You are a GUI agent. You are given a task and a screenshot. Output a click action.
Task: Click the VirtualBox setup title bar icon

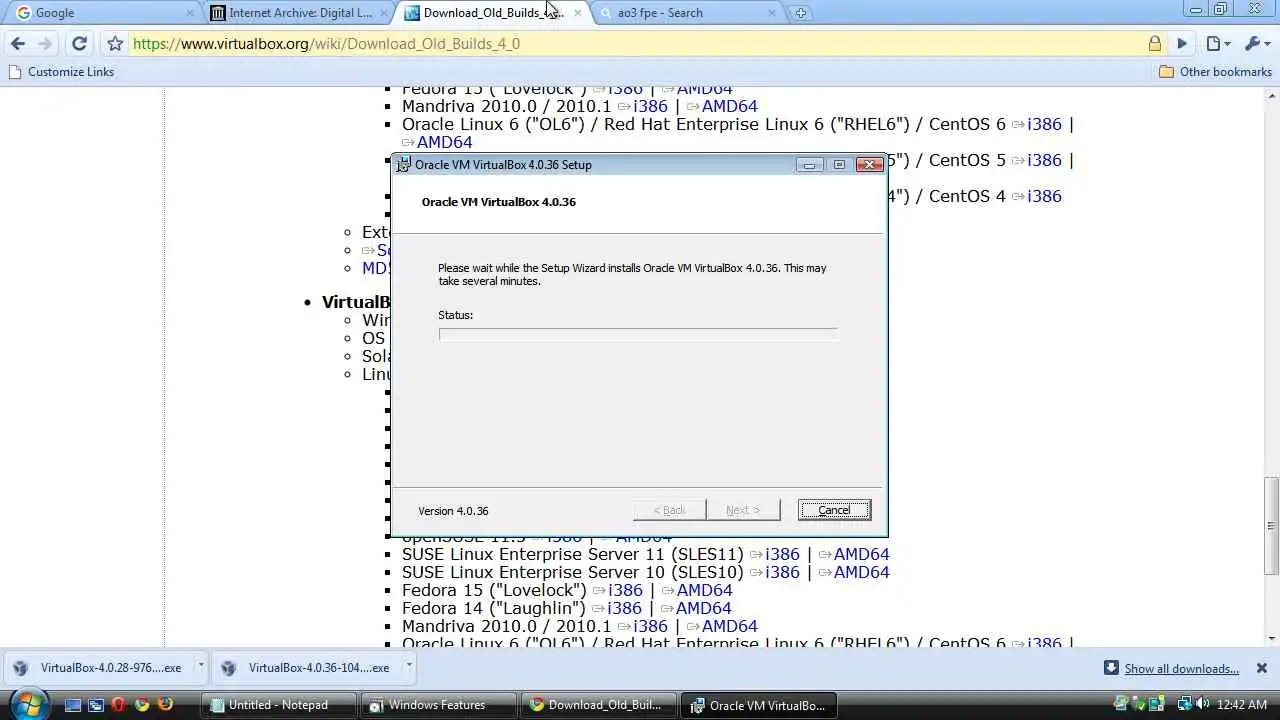pos(404,165)
